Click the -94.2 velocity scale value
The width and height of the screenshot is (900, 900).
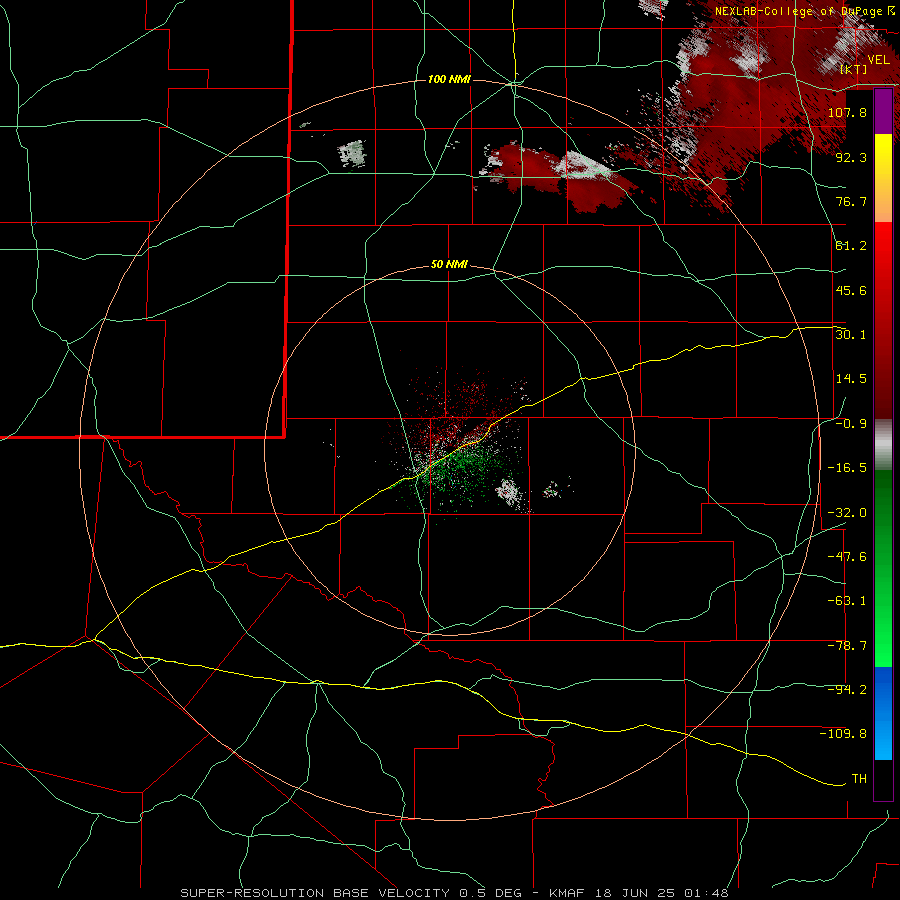point(847,690)
